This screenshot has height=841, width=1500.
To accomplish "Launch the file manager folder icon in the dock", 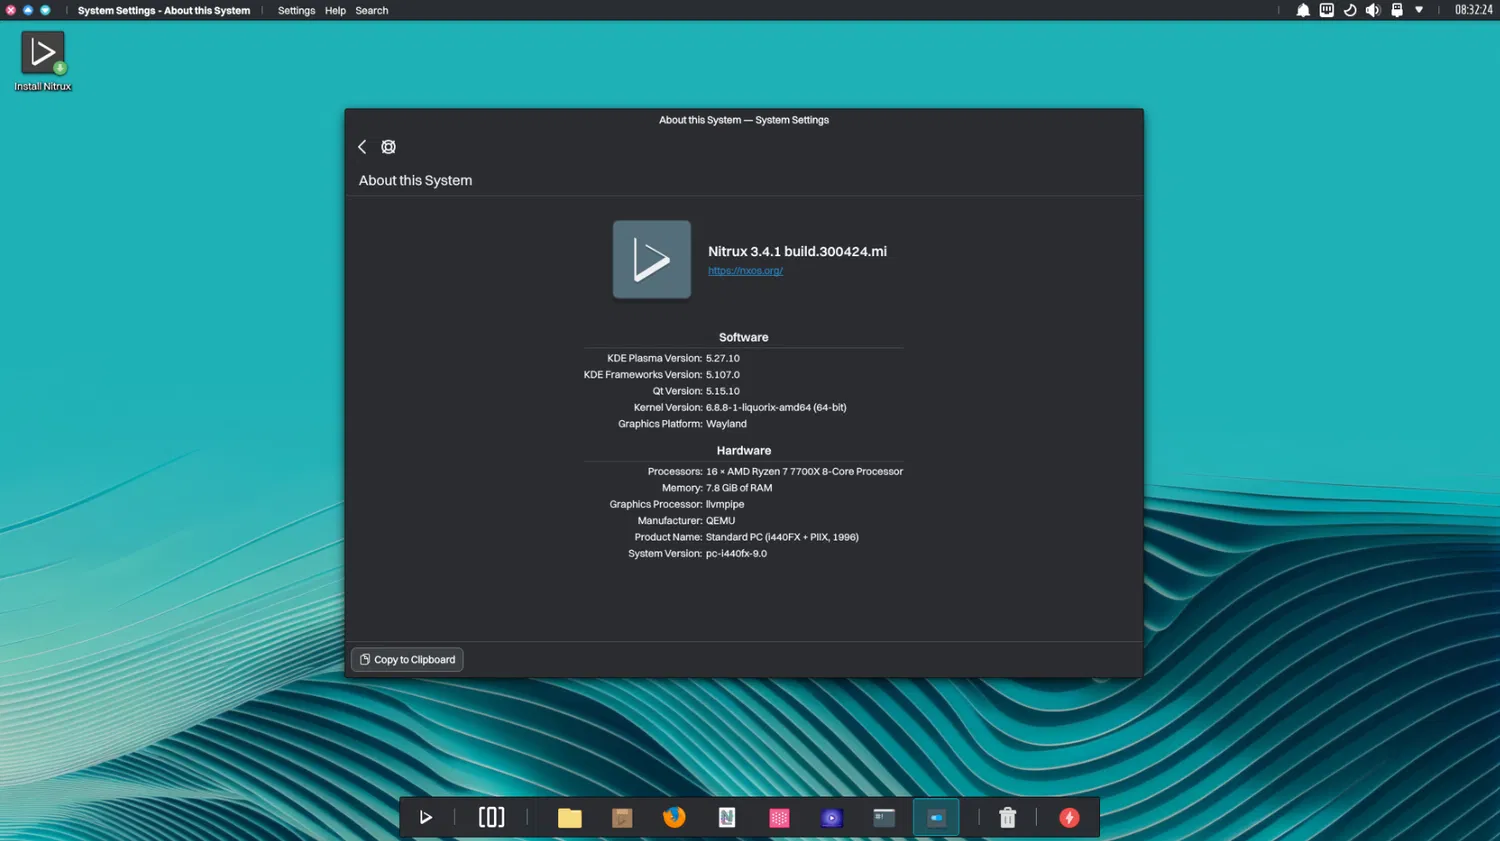I will 570,818.
